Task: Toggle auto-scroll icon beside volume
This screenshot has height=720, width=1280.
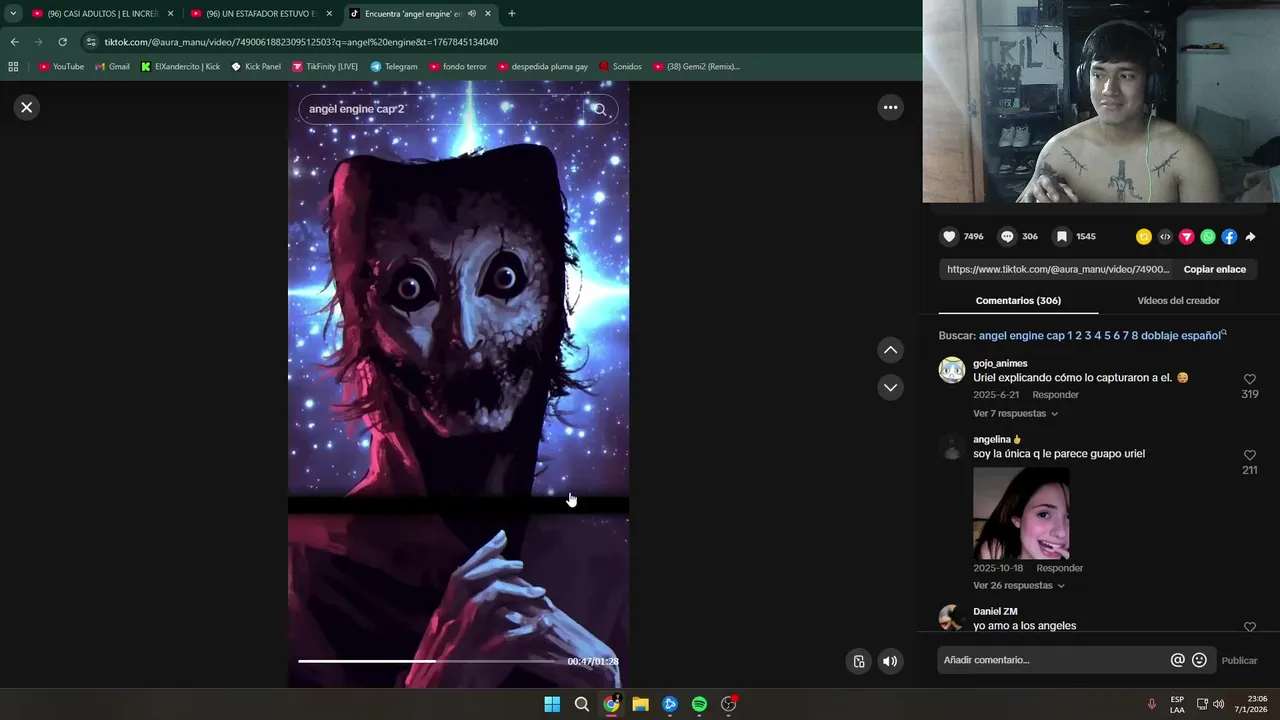Action: click(859, 661)
